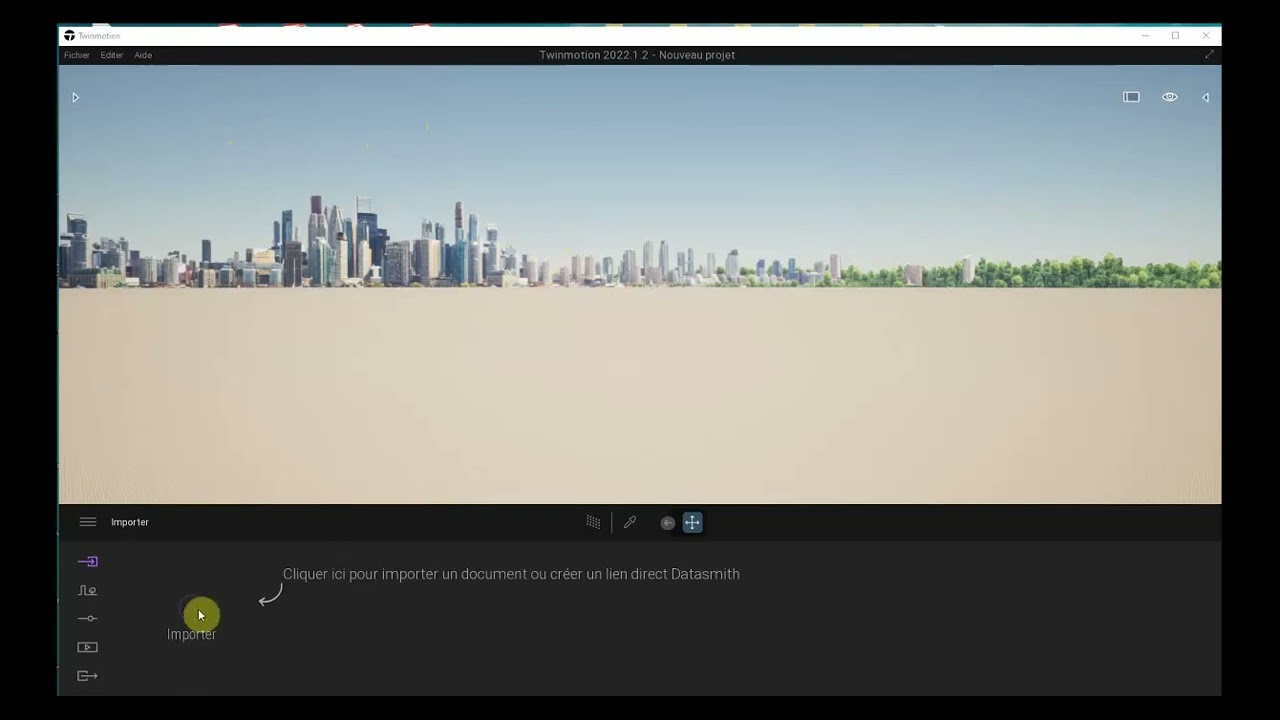The height and width of the screenshot is (720, 1280).
Task: Click the Importer breadcrumb label
Action: tap(130, 522)
